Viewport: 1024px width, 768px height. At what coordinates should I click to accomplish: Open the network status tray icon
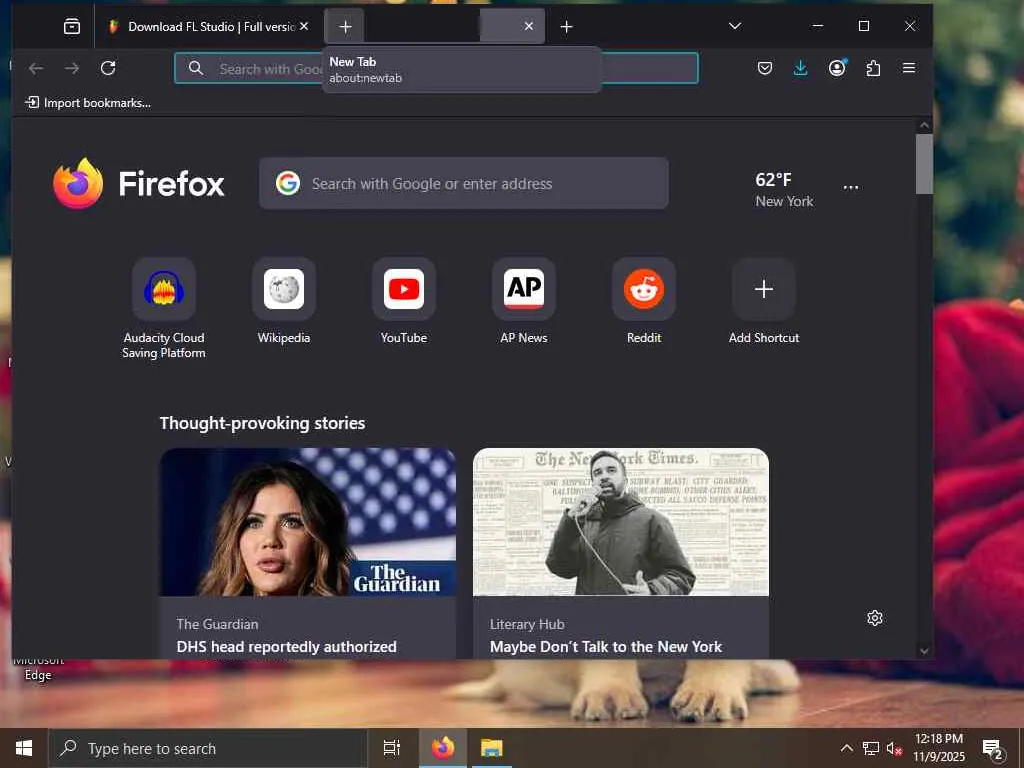pyautogui.click(x=871, y=748)
